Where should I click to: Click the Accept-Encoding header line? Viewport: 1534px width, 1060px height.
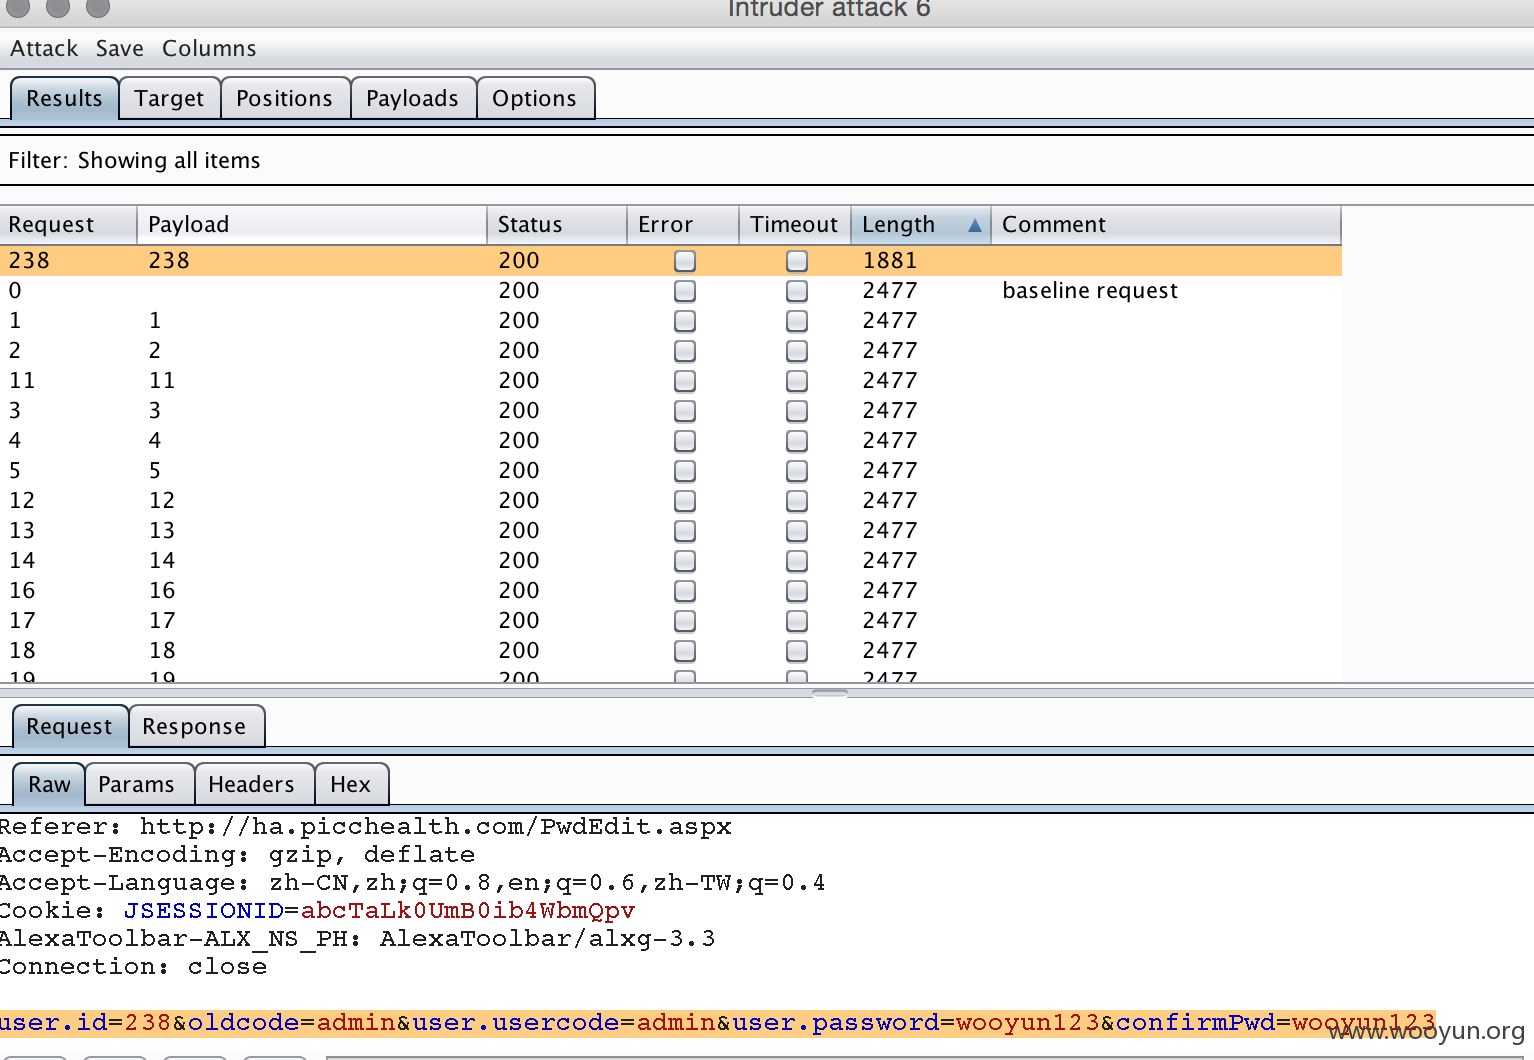238,855
